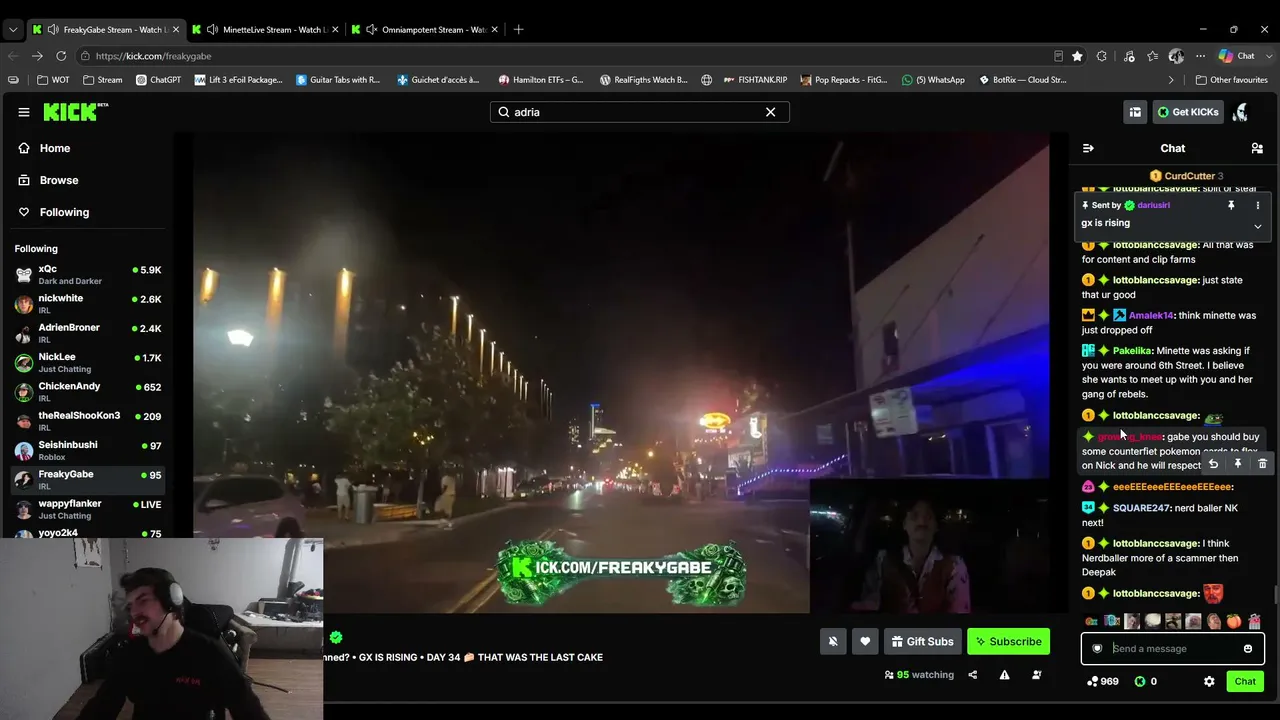The width and height of the screenshot is (1280, 720).
Task: Share the stream
Action: (x=972, y=675)
